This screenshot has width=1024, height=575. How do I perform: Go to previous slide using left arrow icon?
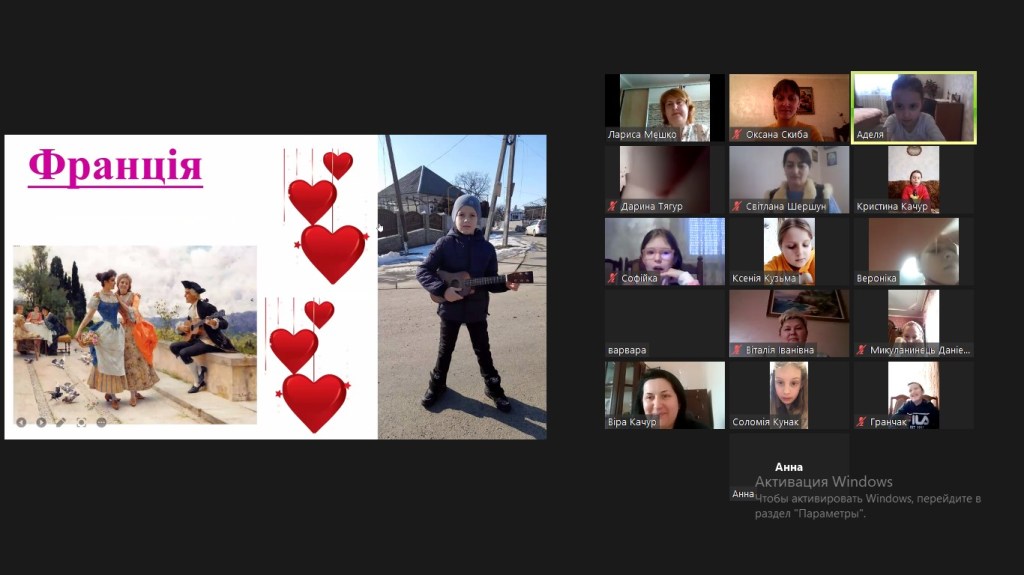coord(22,422)
